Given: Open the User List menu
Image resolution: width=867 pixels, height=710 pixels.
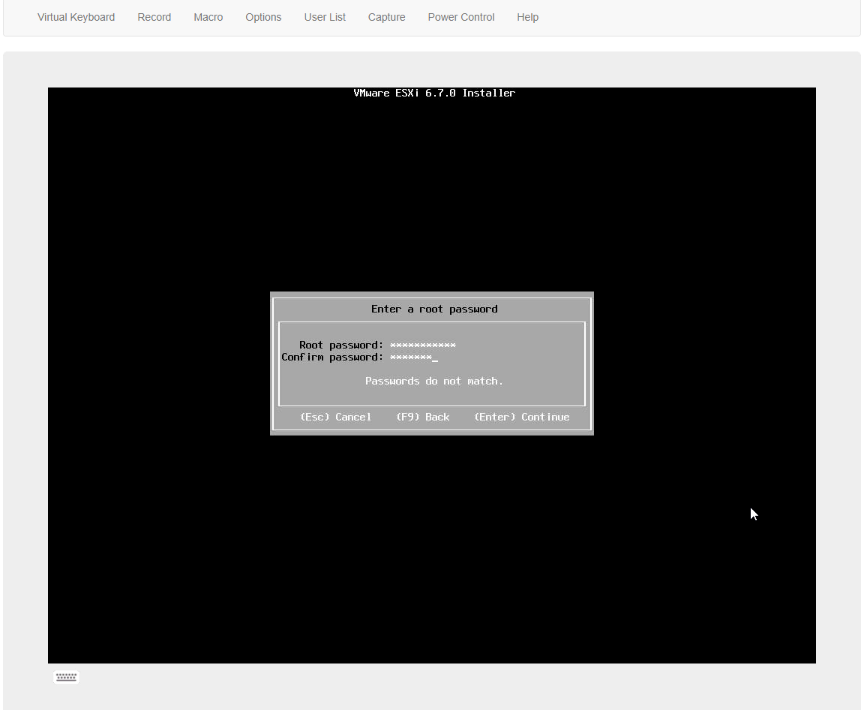Looking at the screenshot, I should (x=325, y=17).
